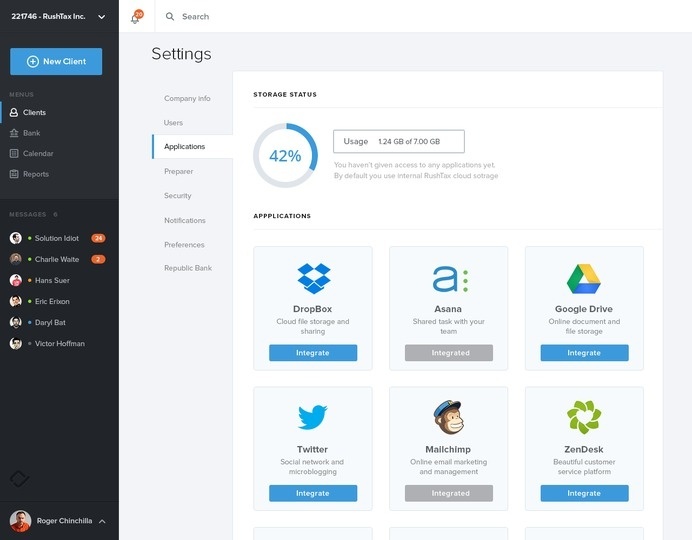This screenshot has height=540, width=692.
Task: Integrate ZenDesk
Action: 584,493
